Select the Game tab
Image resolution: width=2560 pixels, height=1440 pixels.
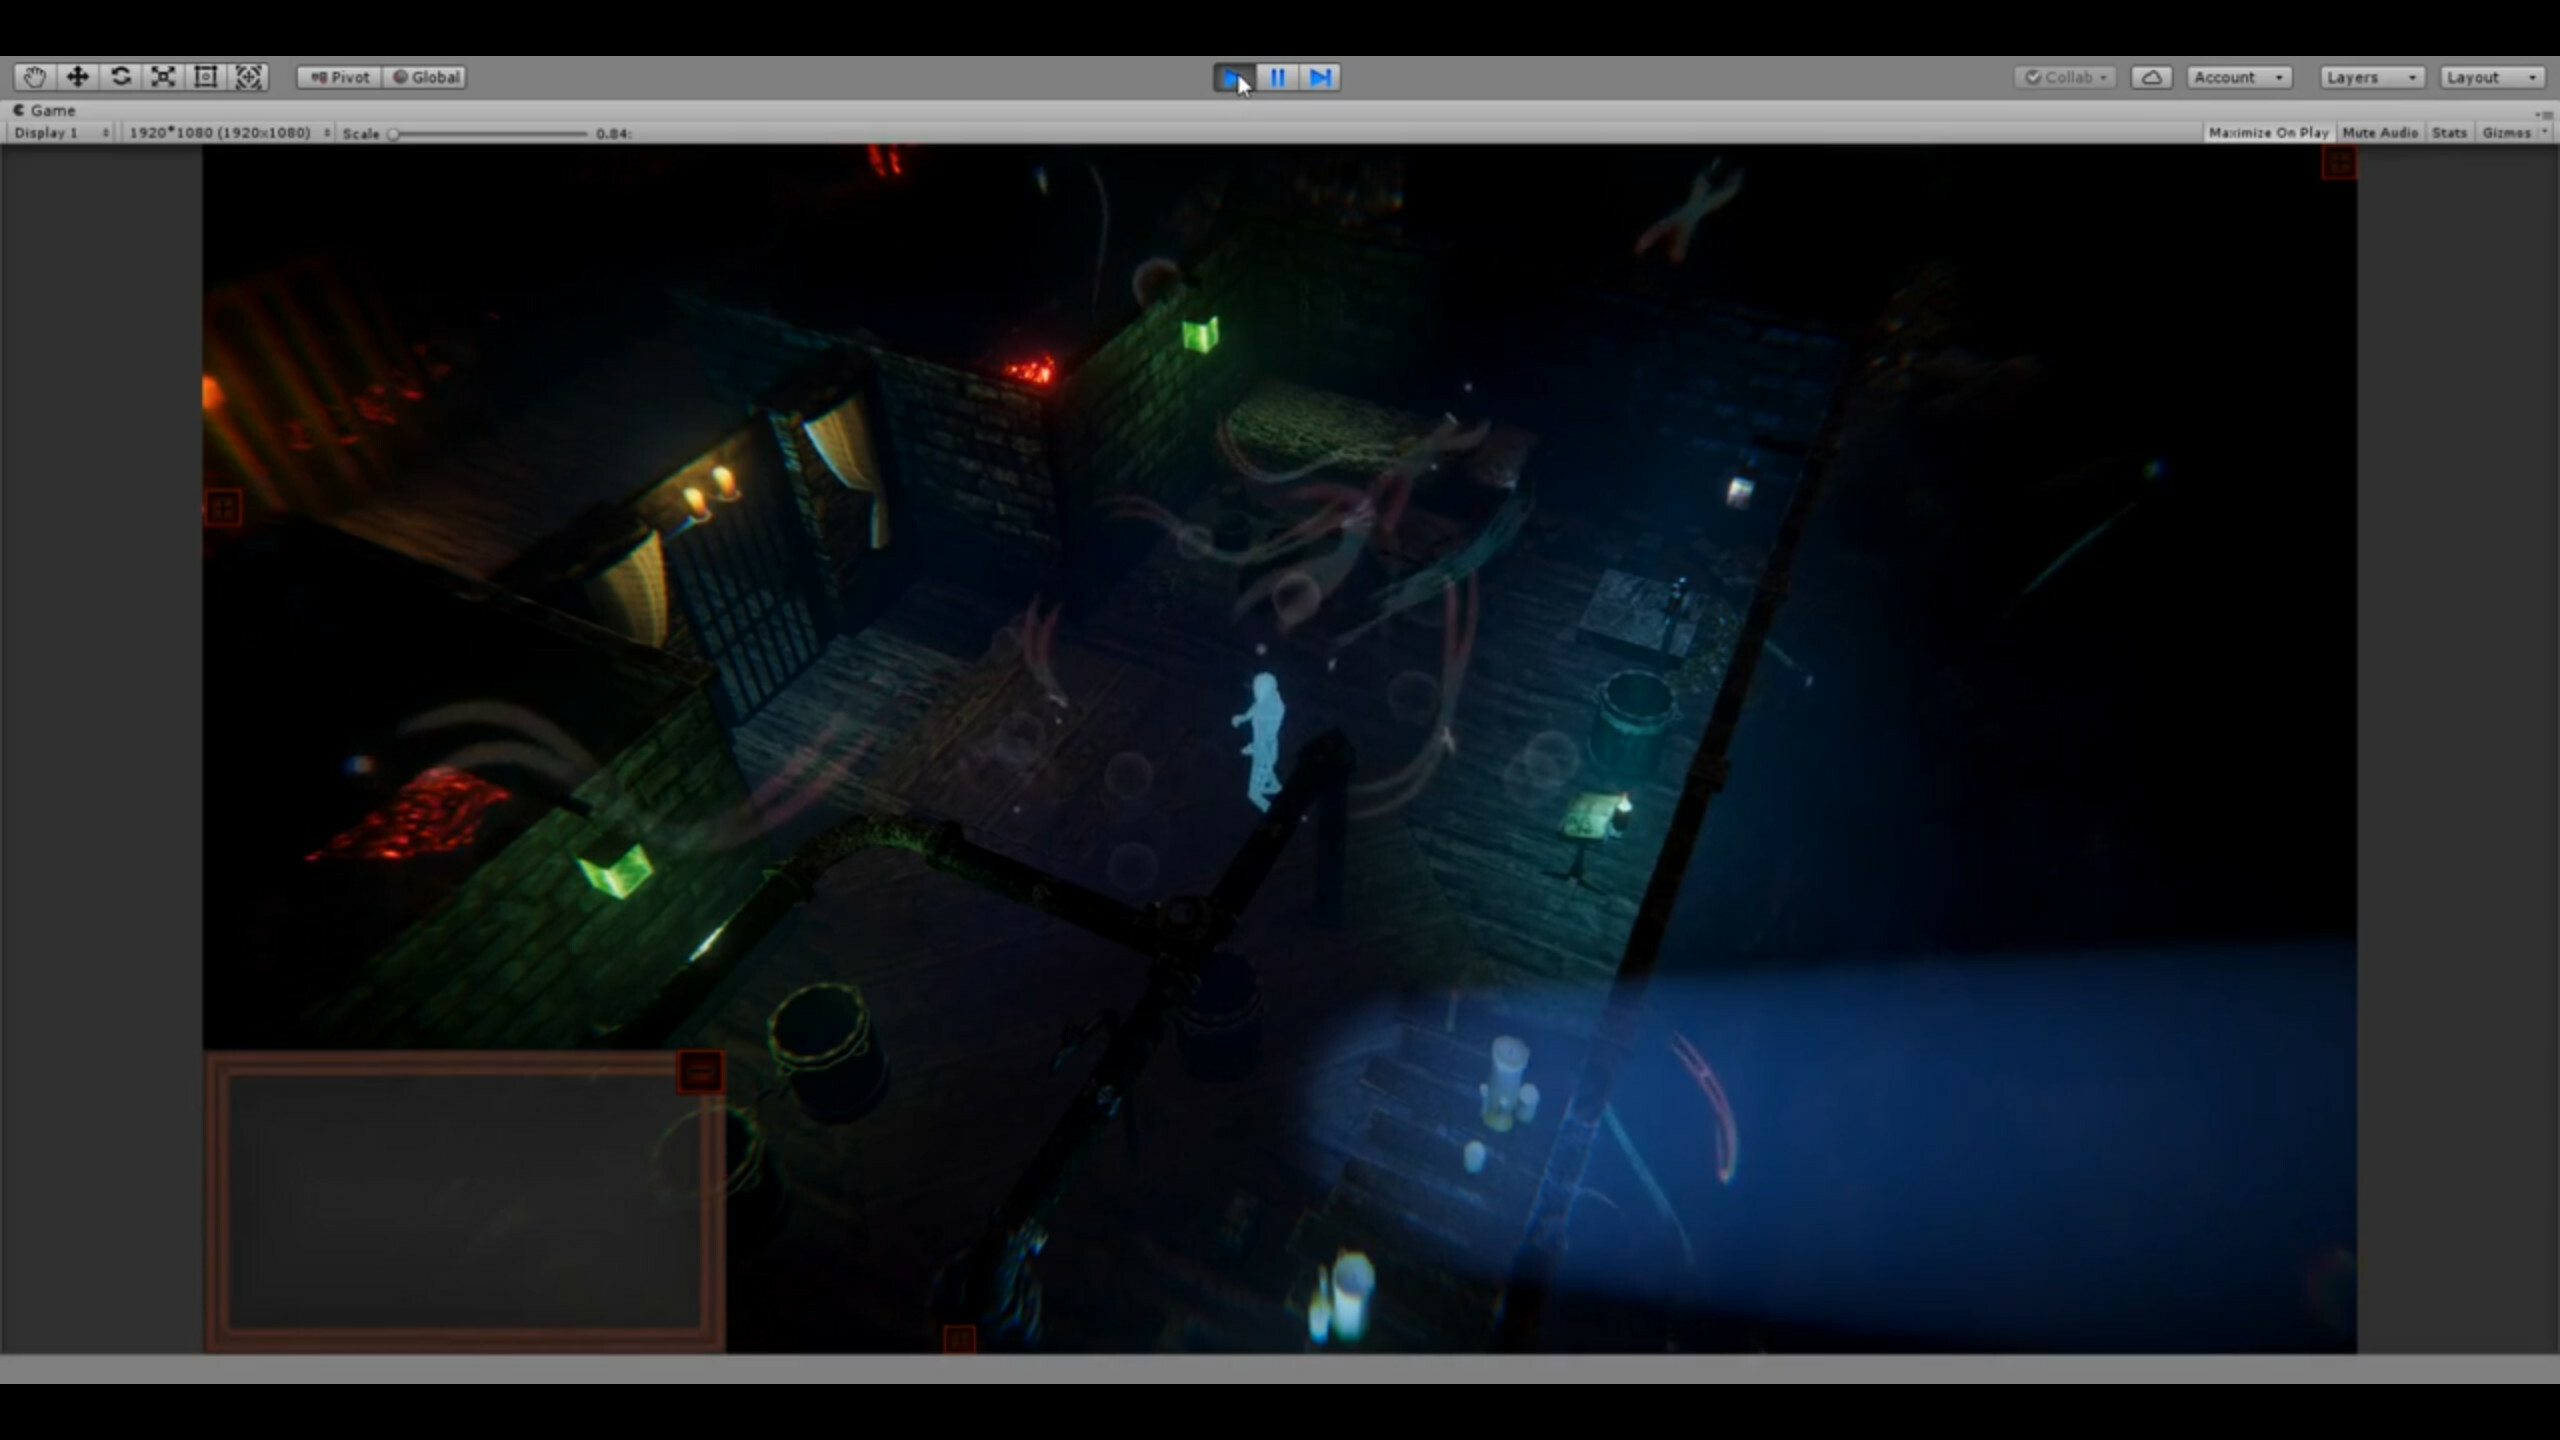[x=45, y=110]
